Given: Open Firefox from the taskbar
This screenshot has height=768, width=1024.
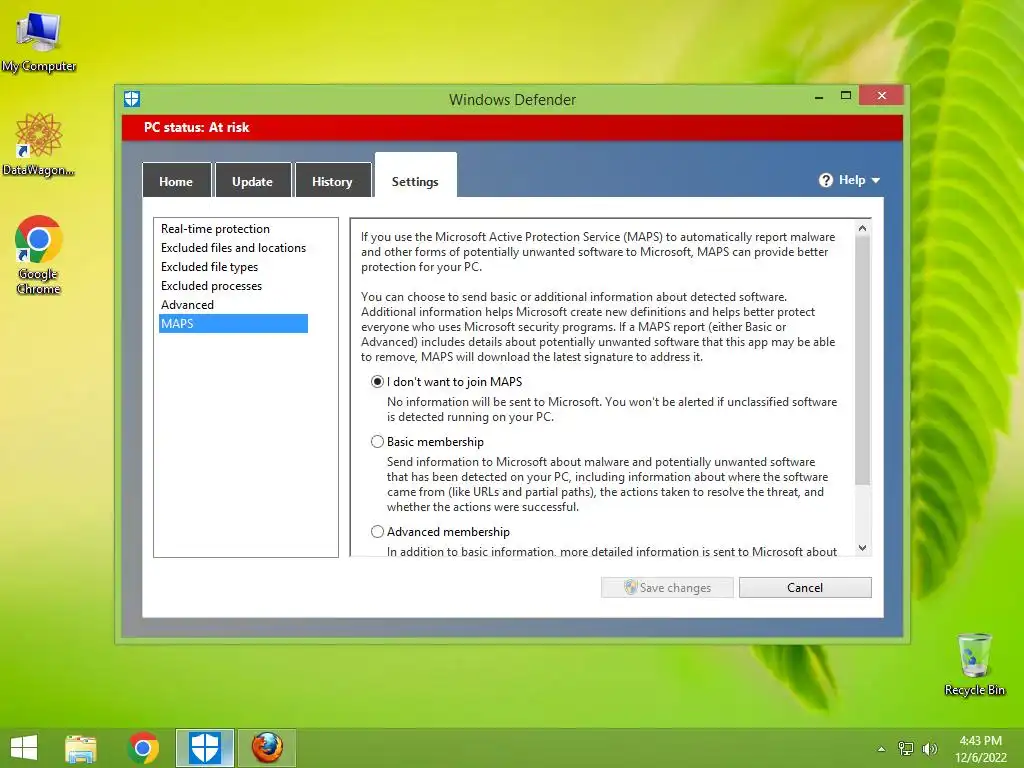Looking at the screenshot, I should click(x=267, y=748).
